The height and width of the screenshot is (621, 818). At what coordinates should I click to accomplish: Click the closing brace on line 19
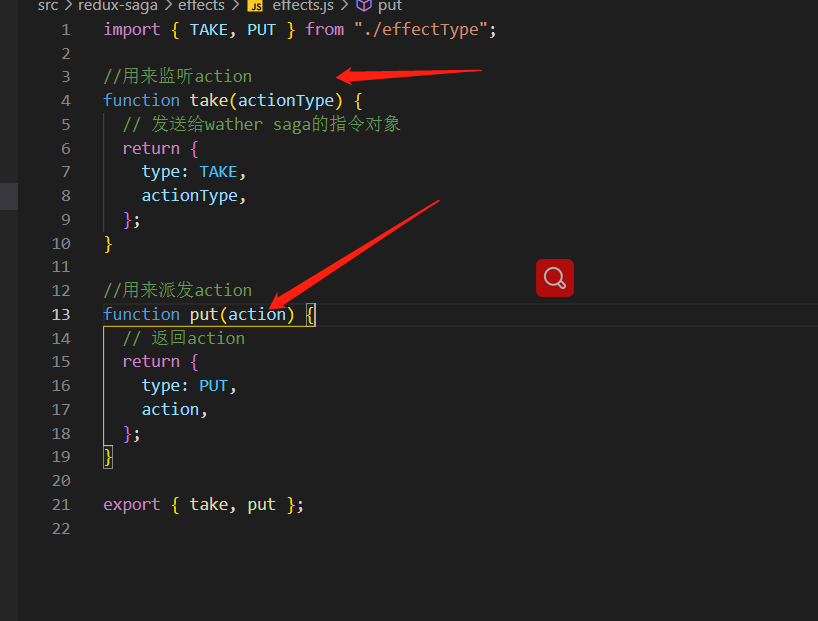coord(108,457)
